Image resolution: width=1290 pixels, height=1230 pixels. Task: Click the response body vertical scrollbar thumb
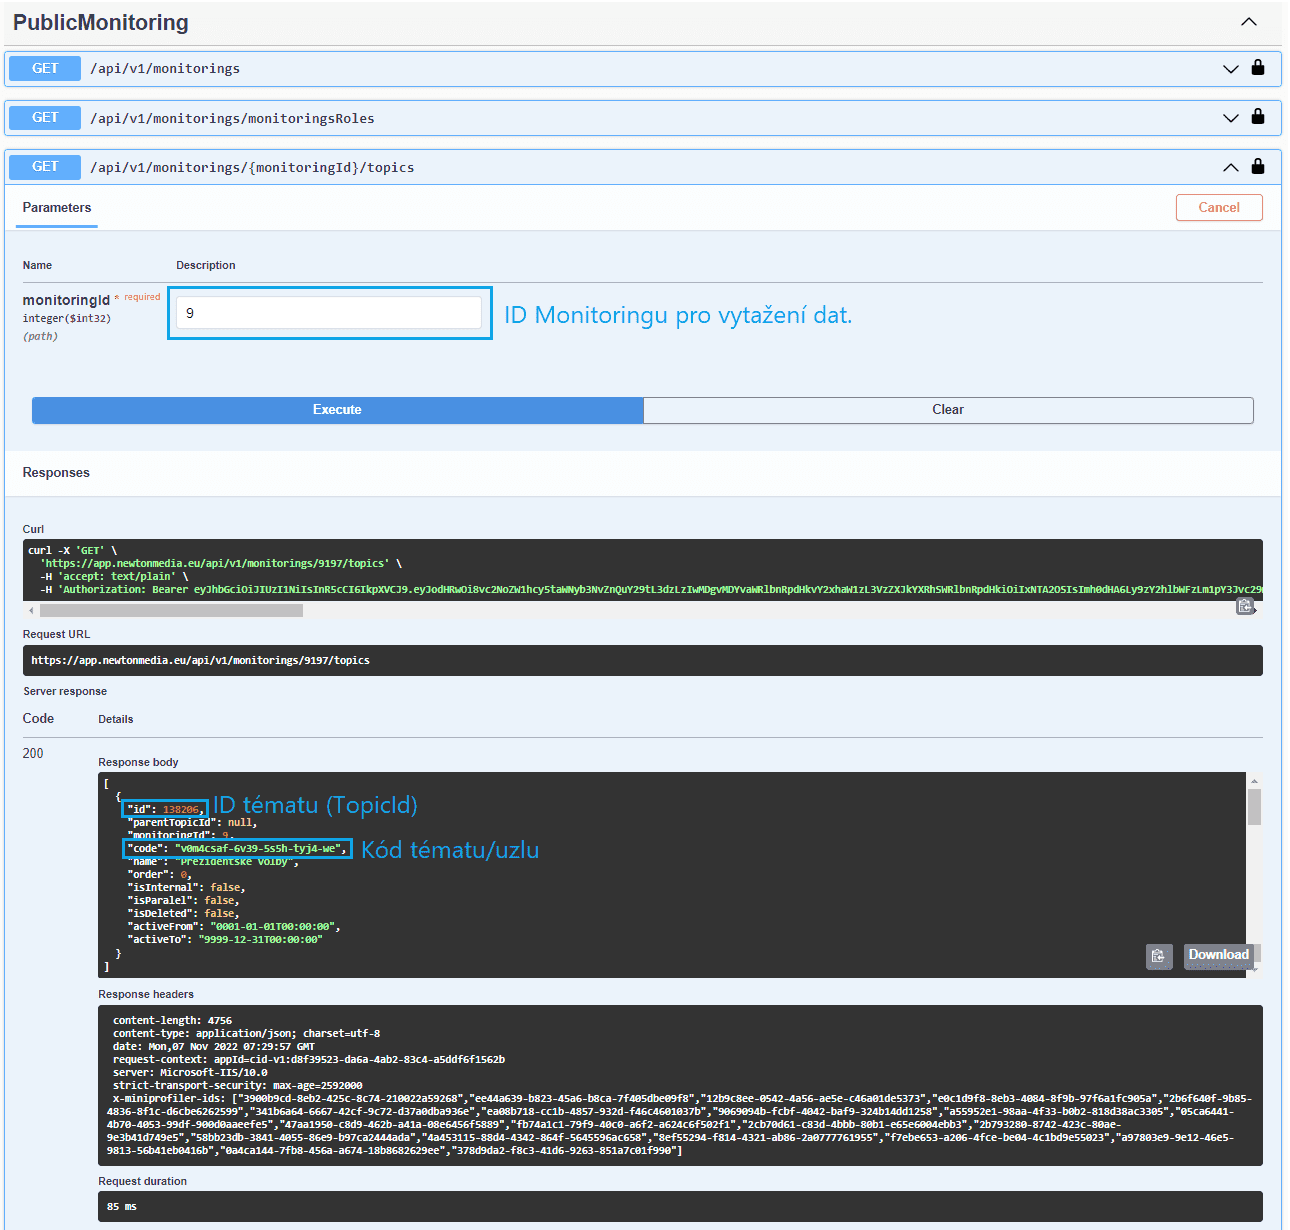point(1254,806)
